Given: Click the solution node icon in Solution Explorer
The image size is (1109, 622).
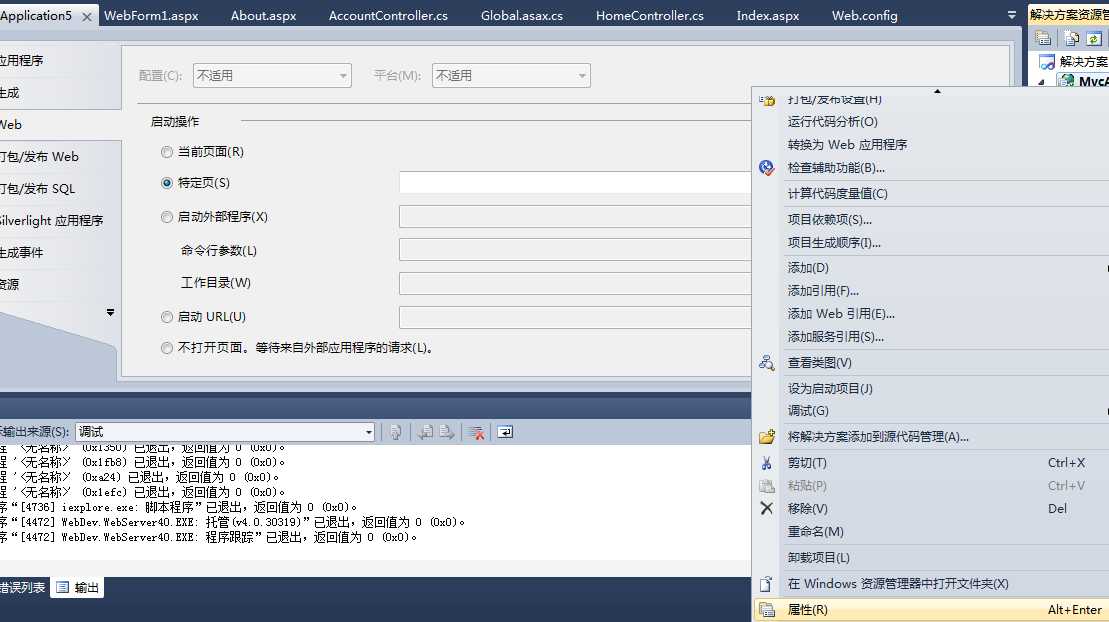Looking at the screenshot, I should click(x=1047, y=62).
